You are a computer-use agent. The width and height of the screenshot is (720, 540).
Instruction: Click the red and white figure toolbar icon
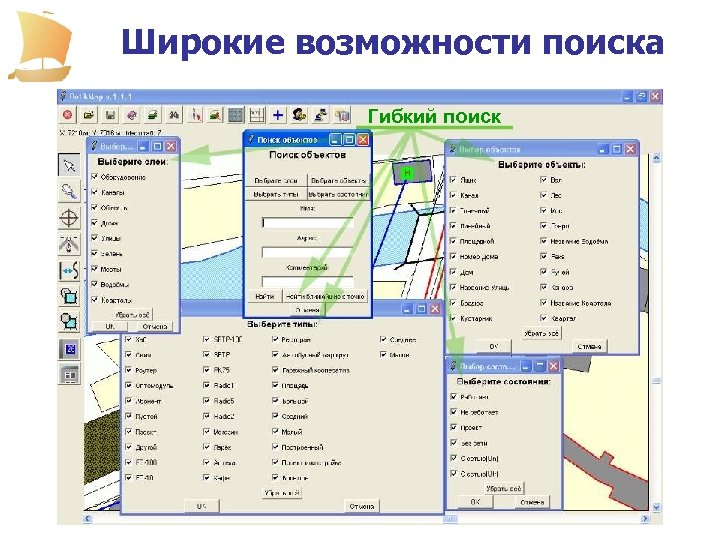[196, 114]
